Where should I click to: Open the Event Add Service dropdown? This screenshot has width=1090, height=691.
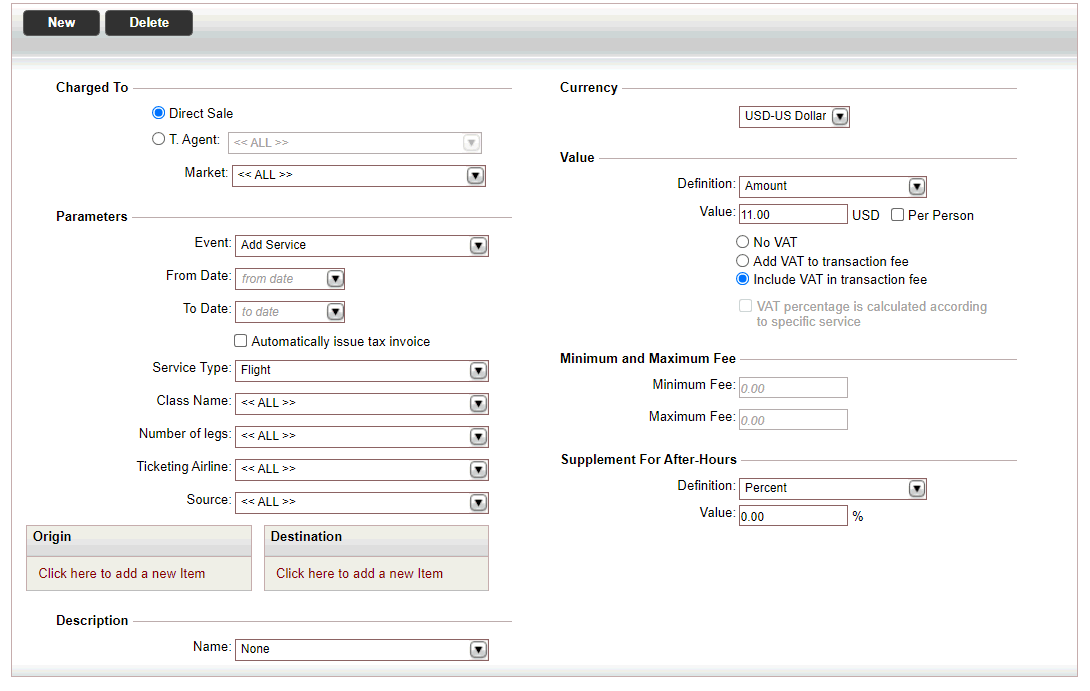[361, 246]
